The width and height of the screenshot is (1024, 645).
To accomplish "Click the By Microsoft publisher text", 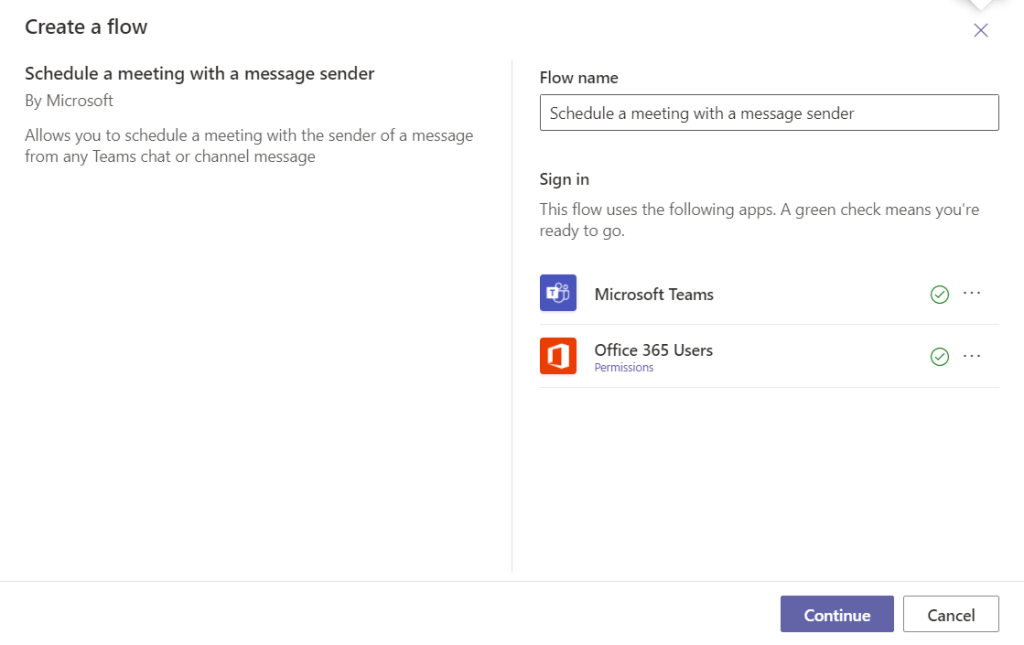I will click(x=69, y=101).
